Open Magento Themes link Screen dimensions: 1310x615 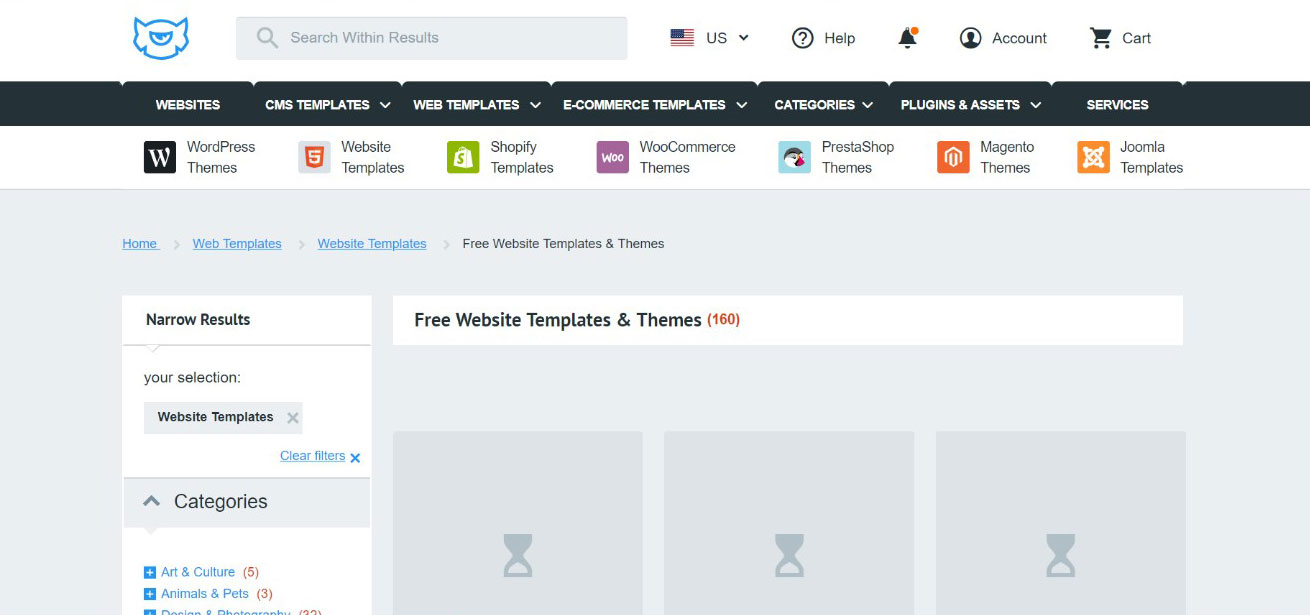pos(1007,157)
